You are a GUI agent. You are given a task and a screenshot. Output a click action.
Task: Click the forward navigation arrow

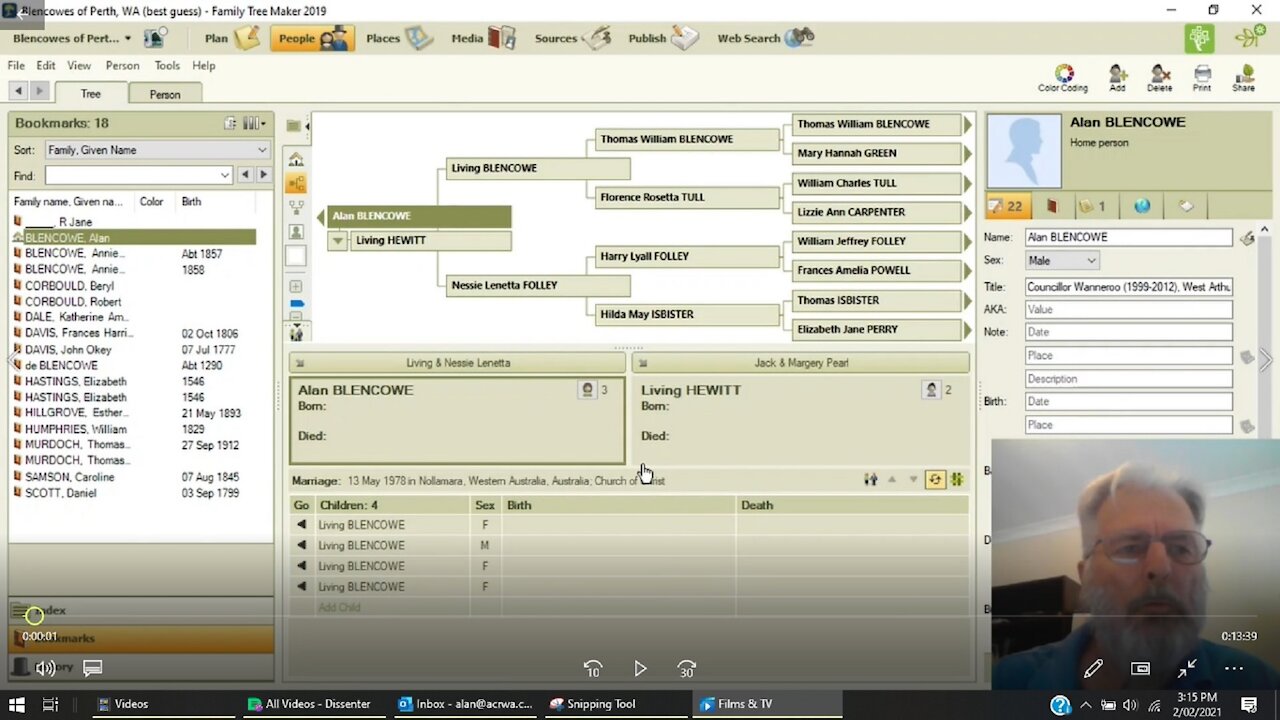pos(39,91)
